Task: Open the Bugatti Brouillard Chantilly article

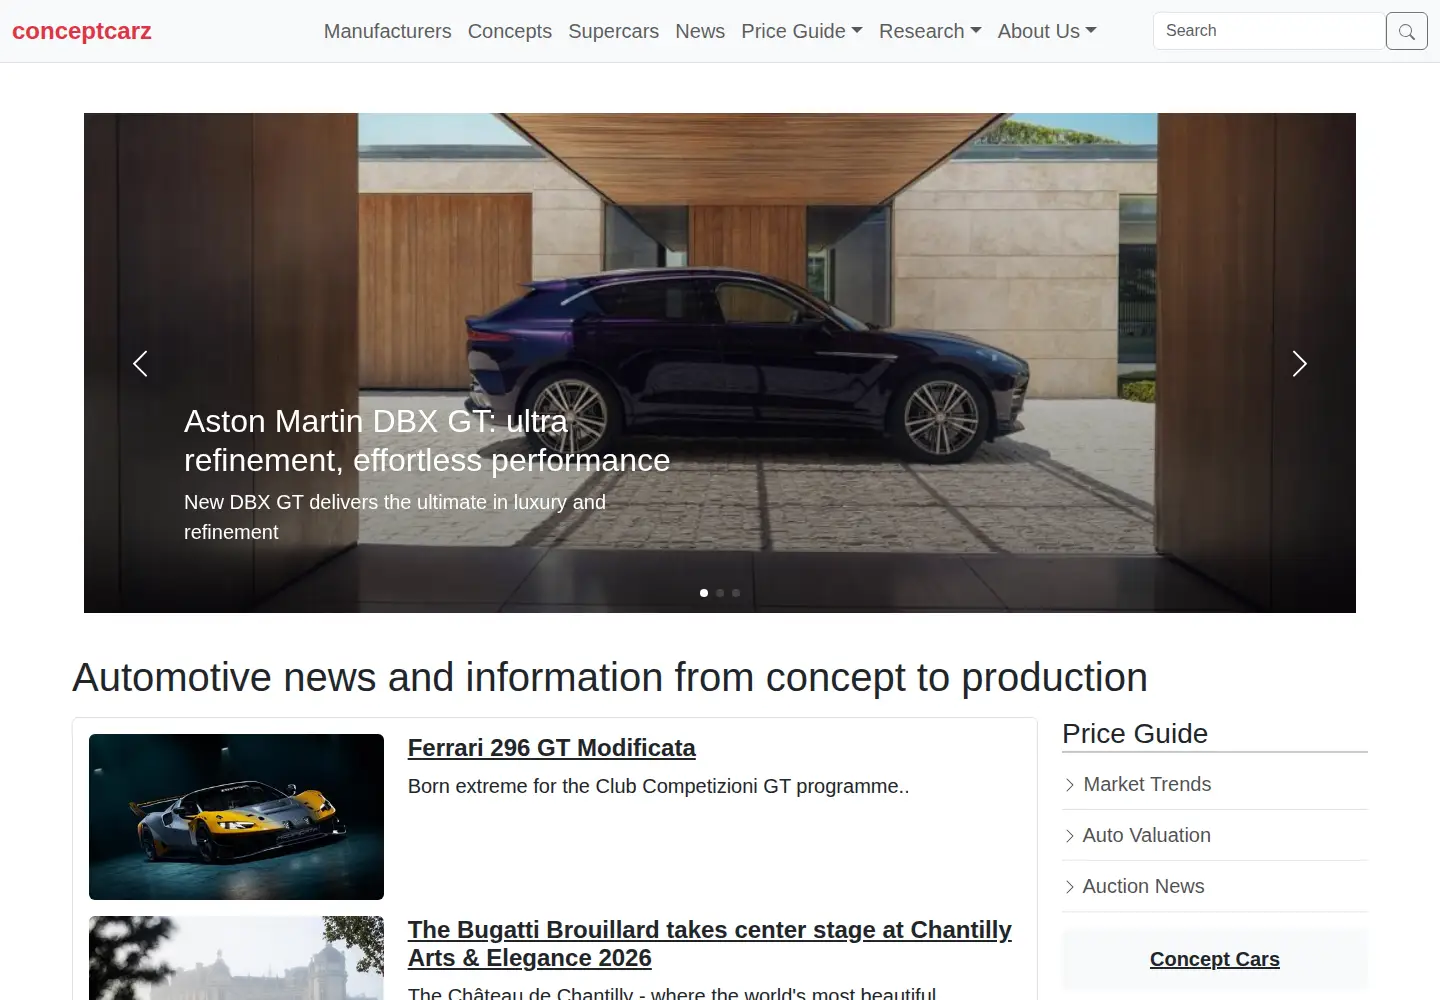Action: [709, 944]
